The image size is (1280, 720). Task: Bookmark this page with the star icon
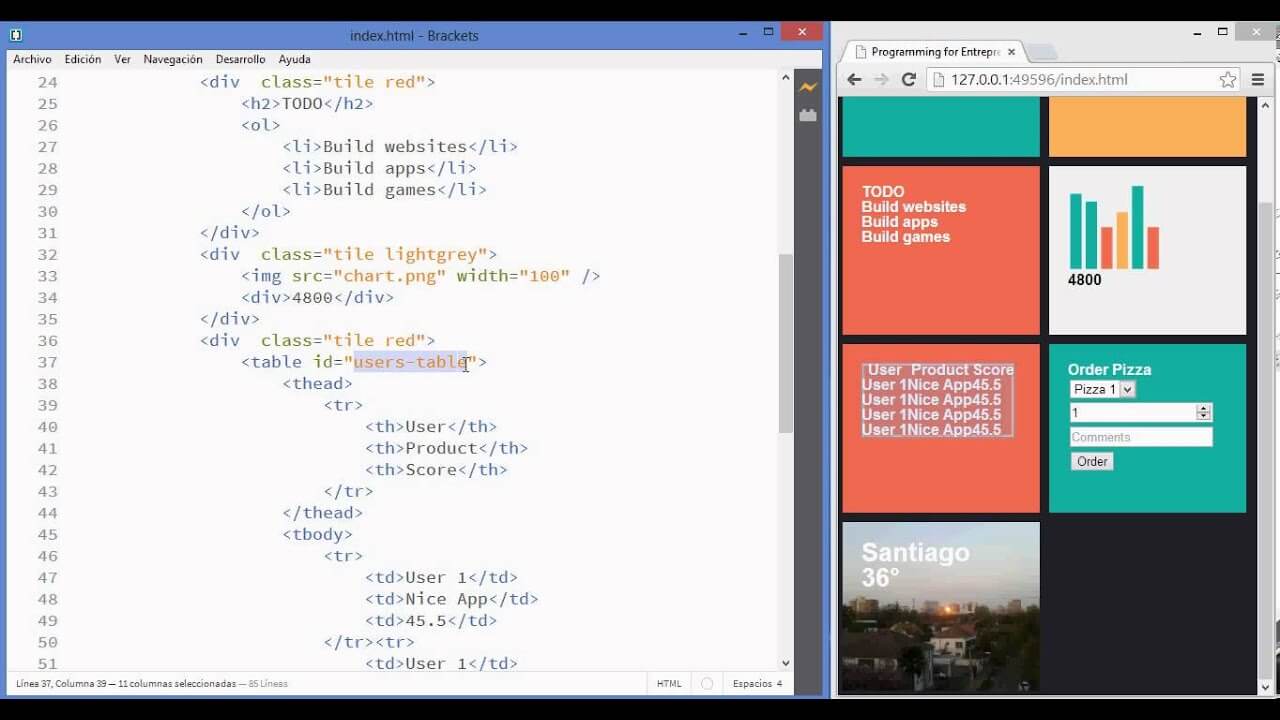[1228, 80]
